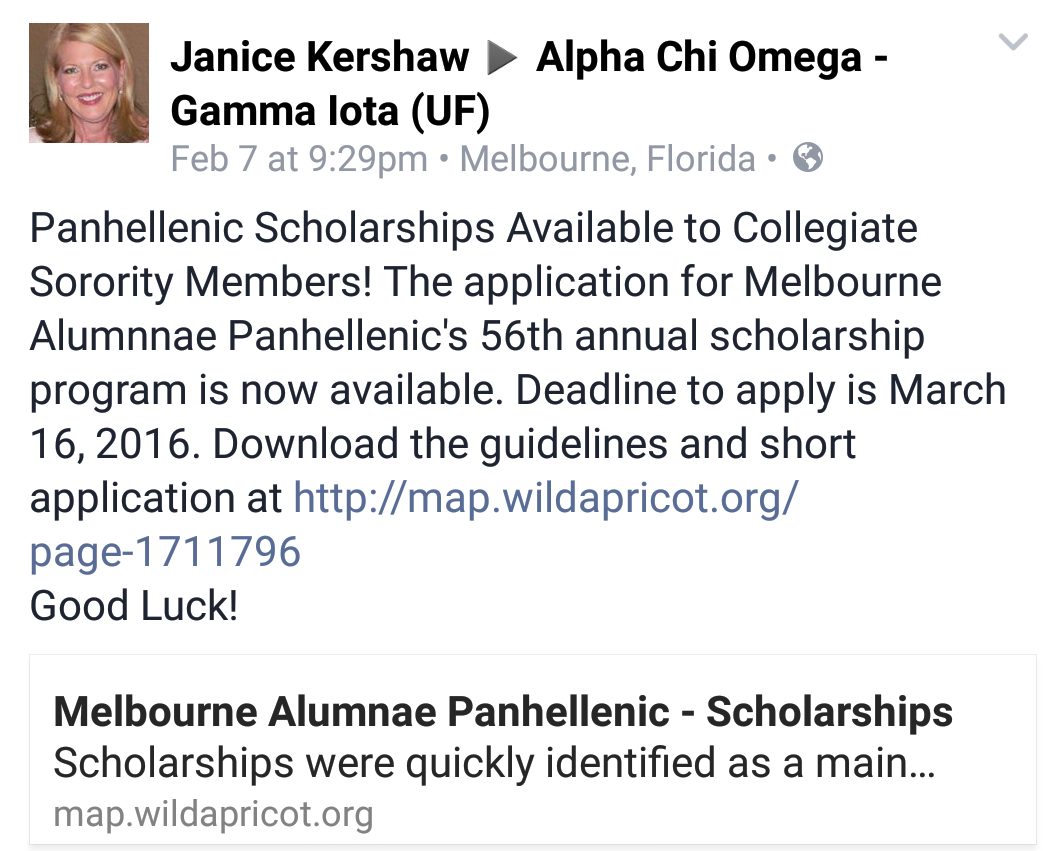The height and width of the screenshot is (851, 1059).
Task: Click map.wildapricot.org domain in preview card
Action: [213, 813]
